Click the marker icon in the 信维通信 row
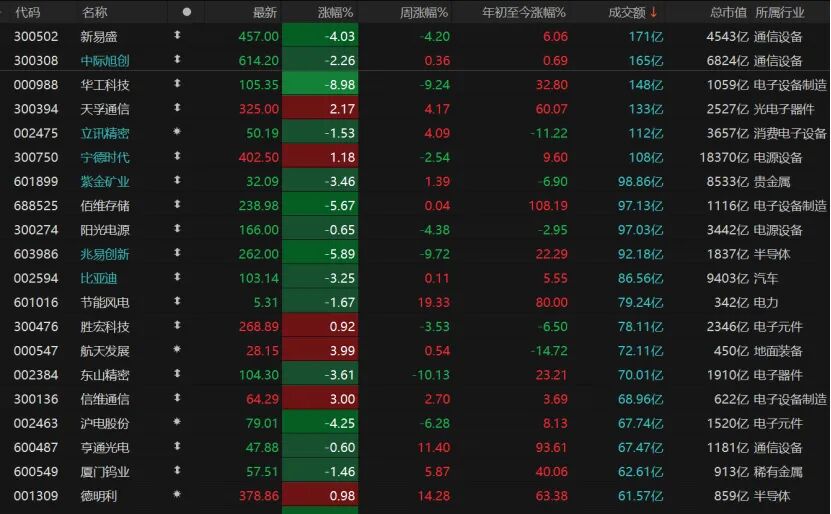The height and width of the screenshot is (514, 831). pyautogui.click(x=178, y=398)
